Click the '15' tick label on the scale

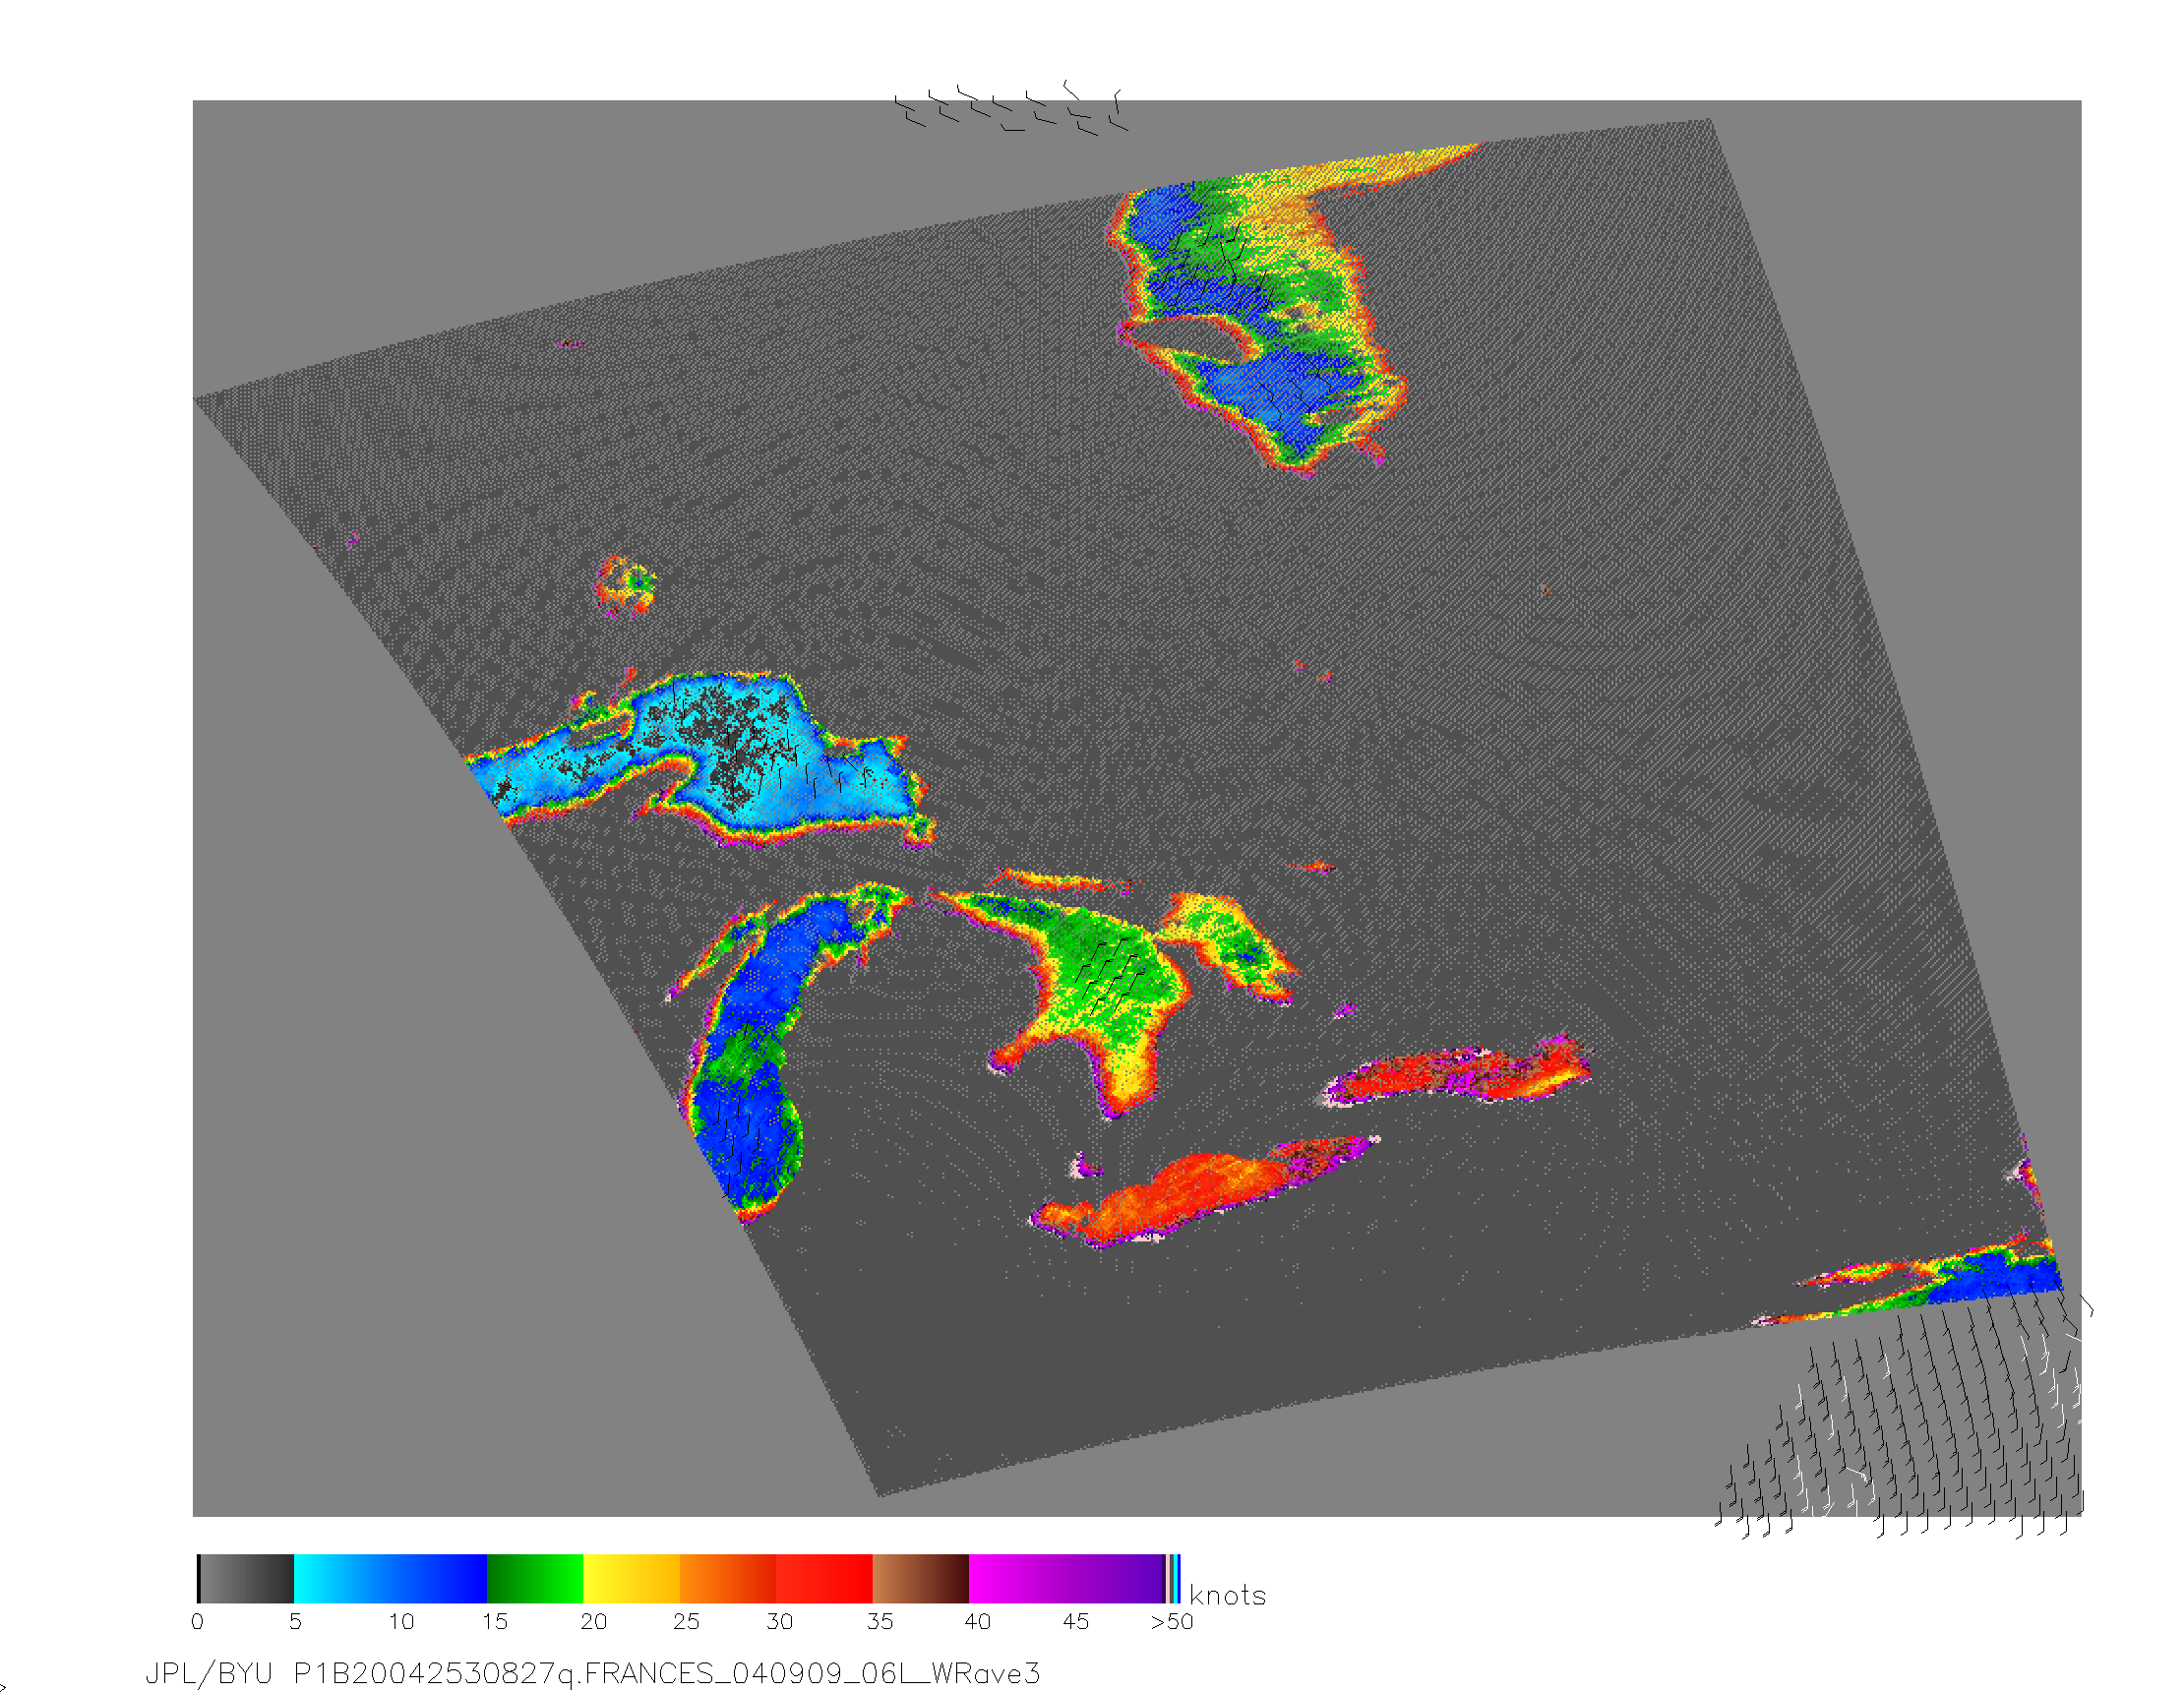(x=495, y=1622)
